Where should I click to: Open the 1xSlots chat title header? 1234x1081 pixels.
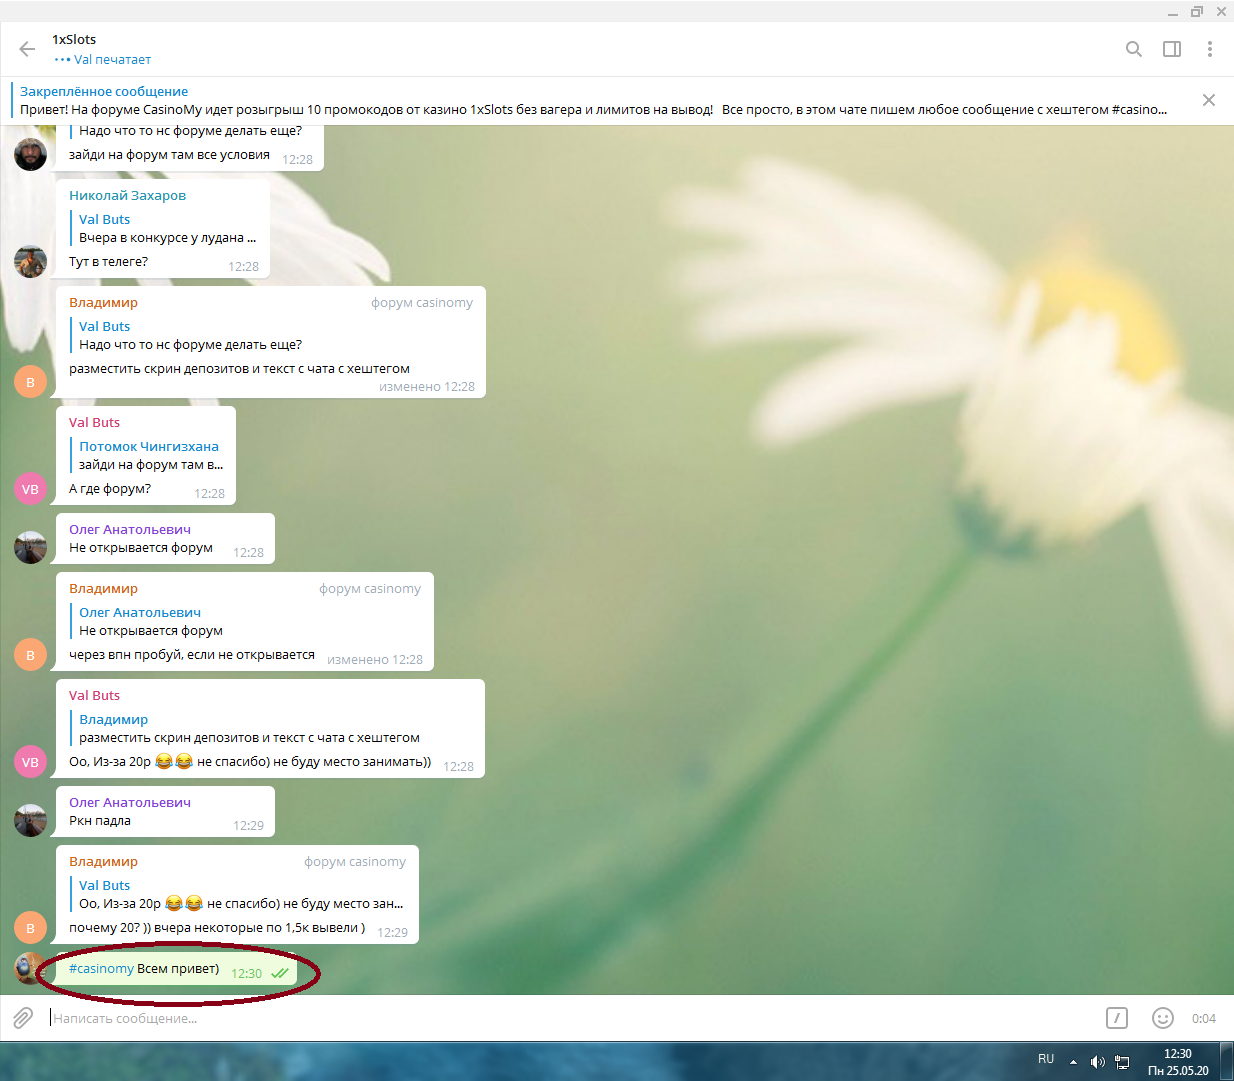75,40
